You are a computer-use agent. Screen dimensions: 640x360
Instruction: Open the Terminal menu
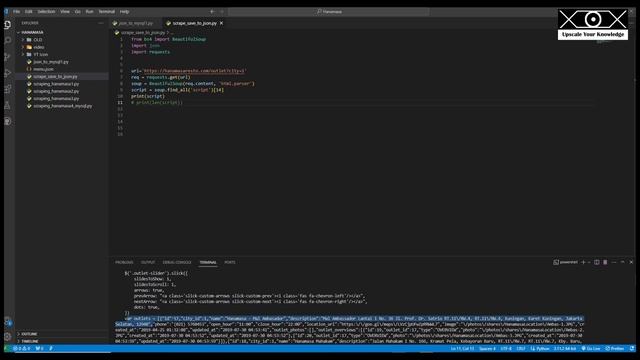107,12
